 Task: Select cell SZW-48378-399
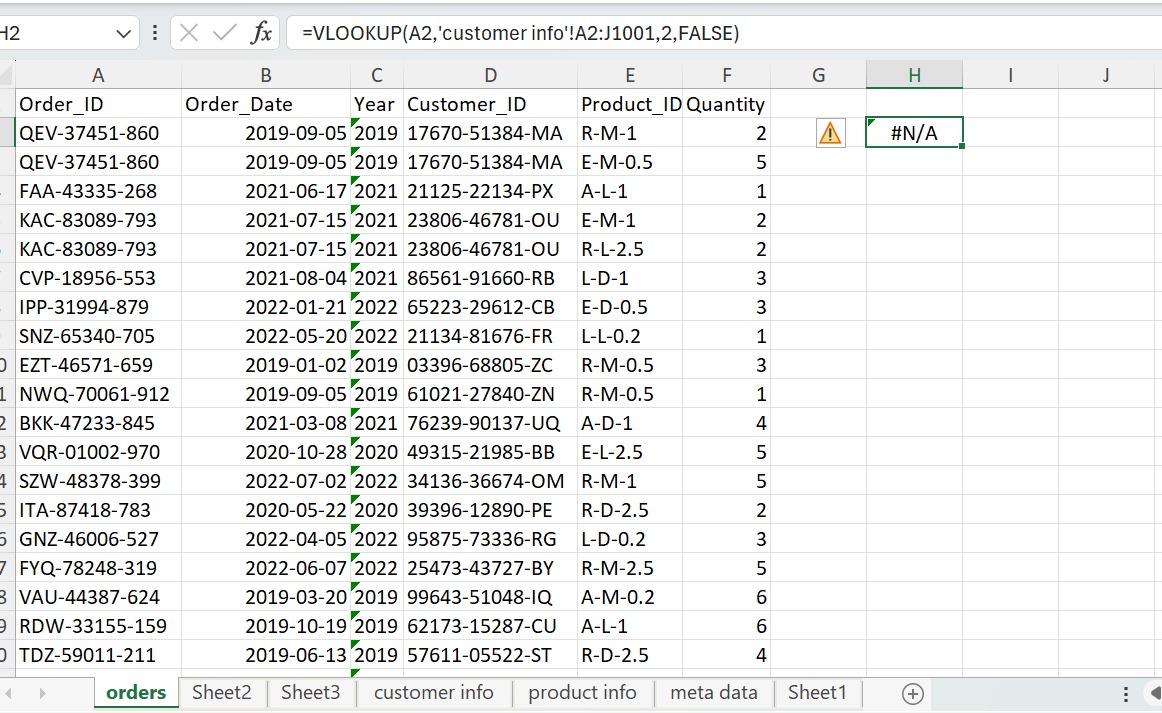(98, 481)
